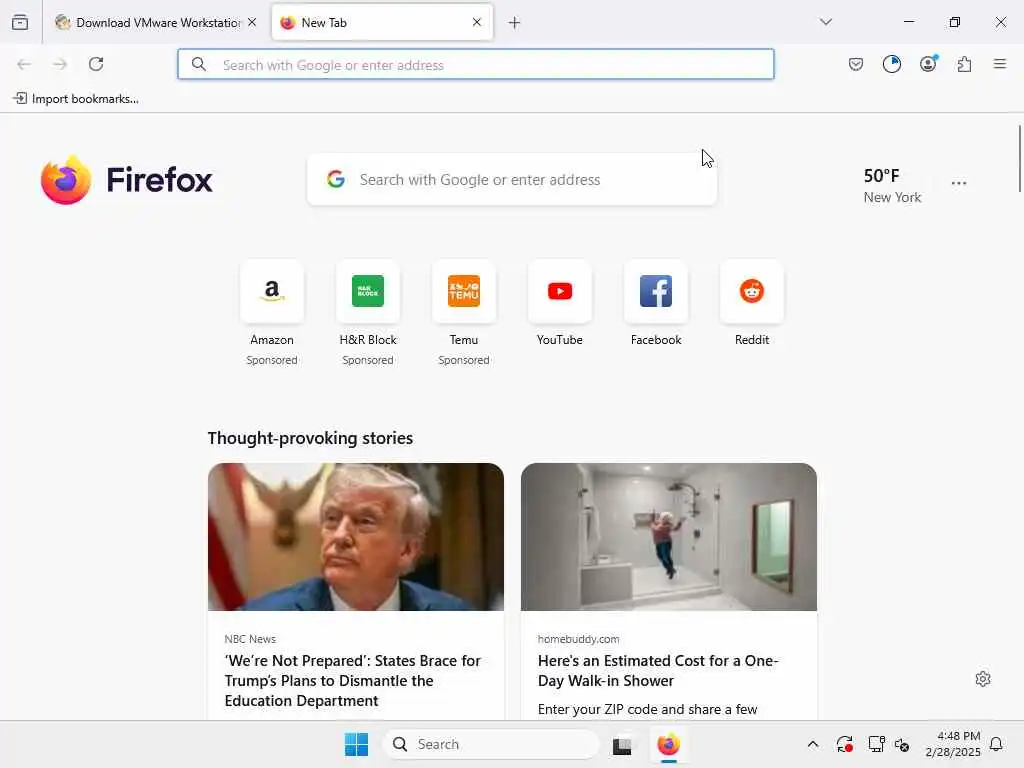This screenshot has width=1024, height=768.
Task: Go forward with the forward arrow
Action: click(x=60, y=64)
